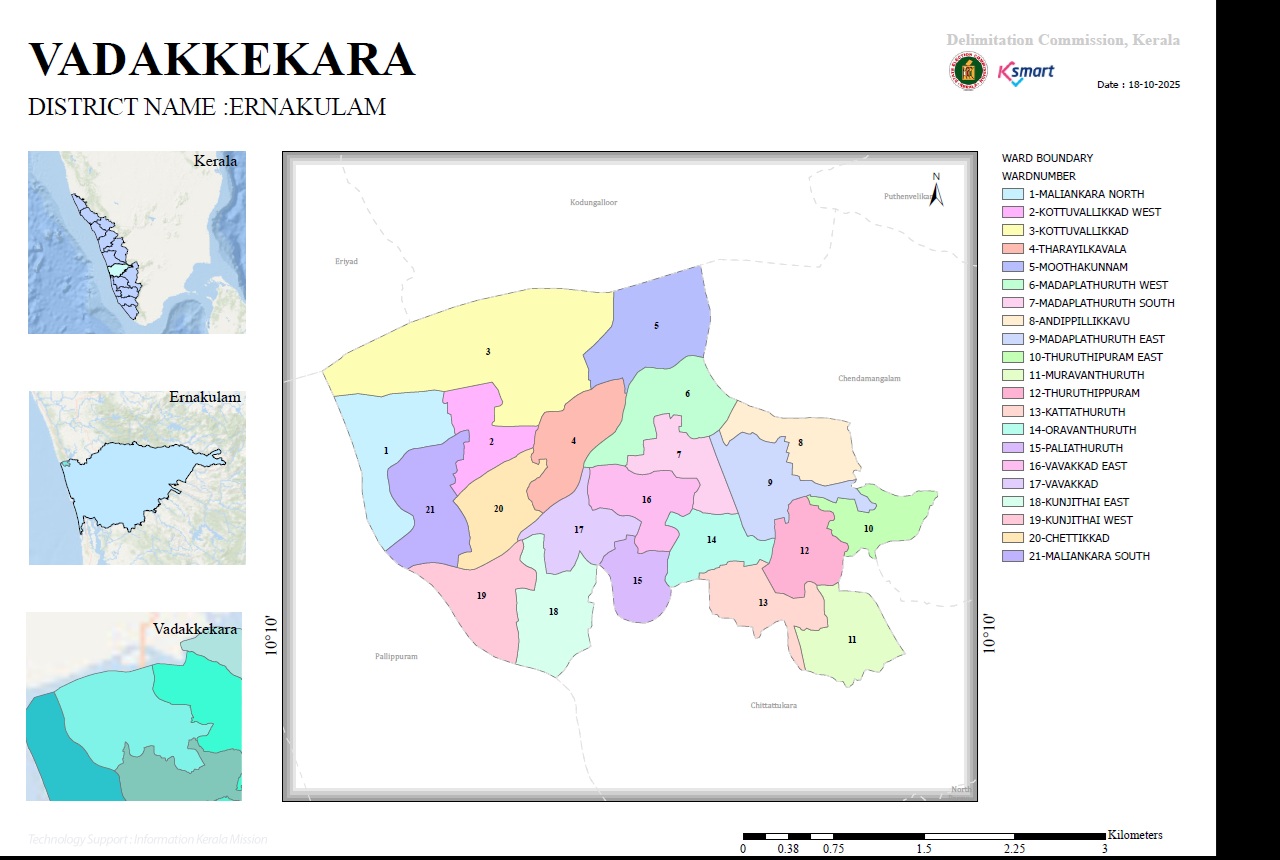Click the Delimitation Commission, Kerala heading
The width and height of the screenshot is (1280, 860).
pos(1063,40)
